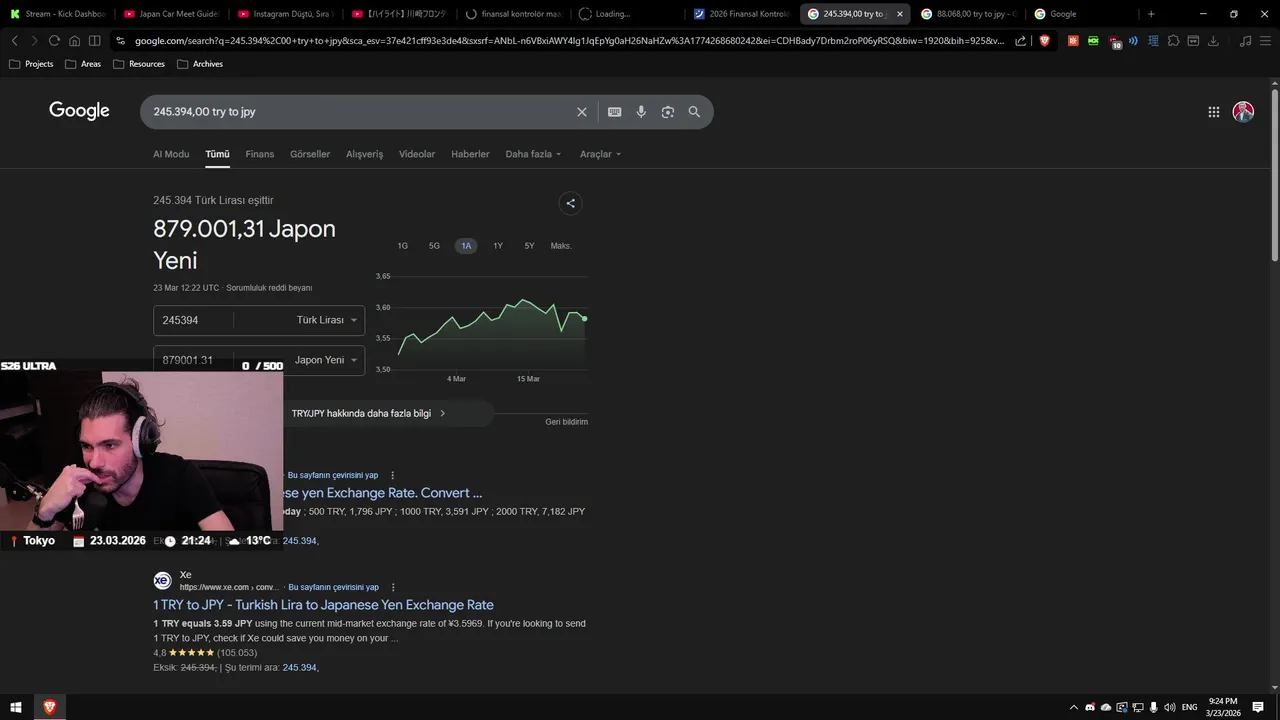Open extension with badge showing 10

(1114, 42)
